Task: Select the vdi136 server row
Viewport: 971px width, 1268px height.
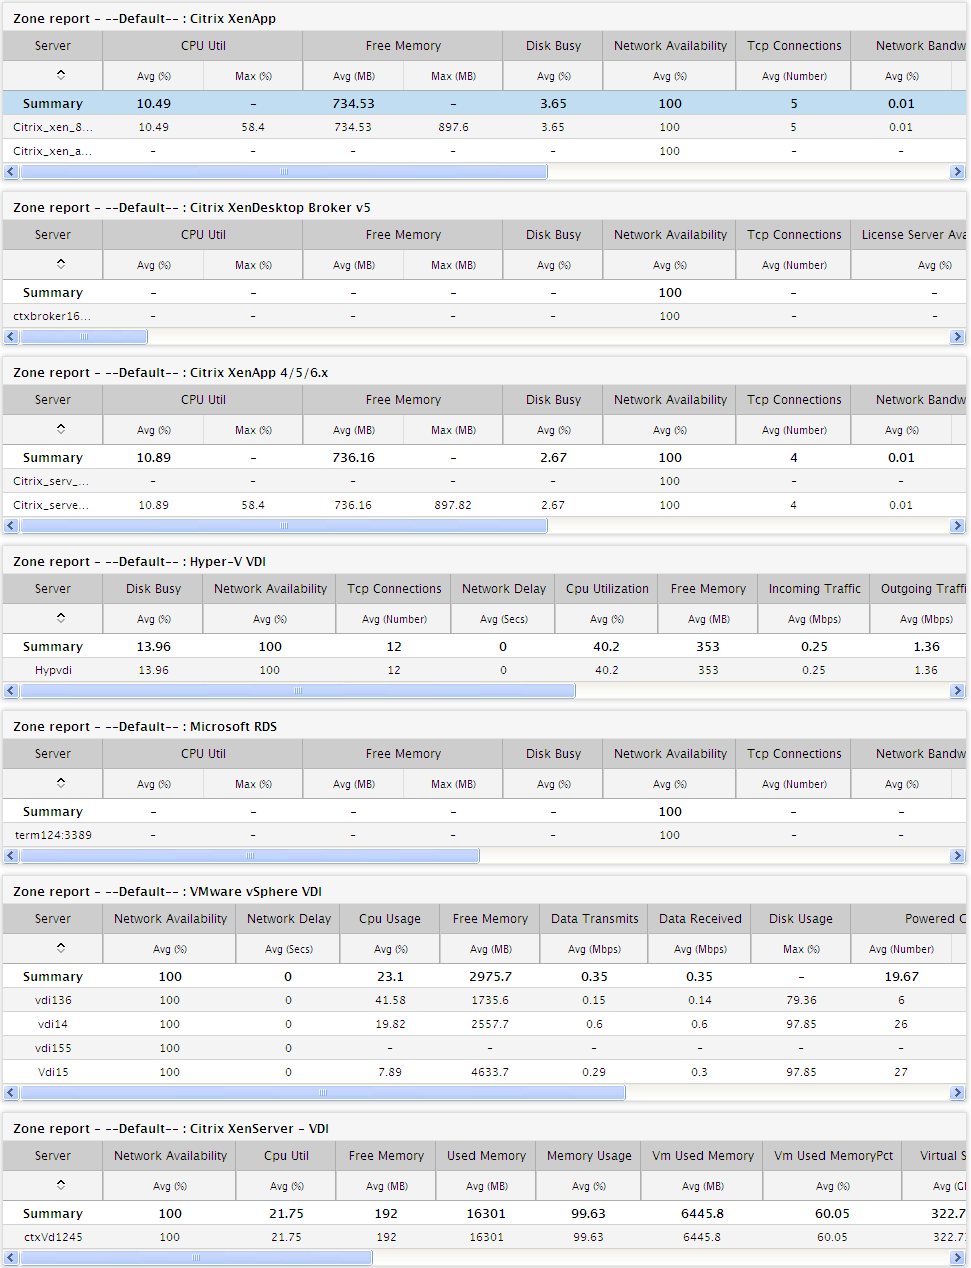Action: 485,1000
